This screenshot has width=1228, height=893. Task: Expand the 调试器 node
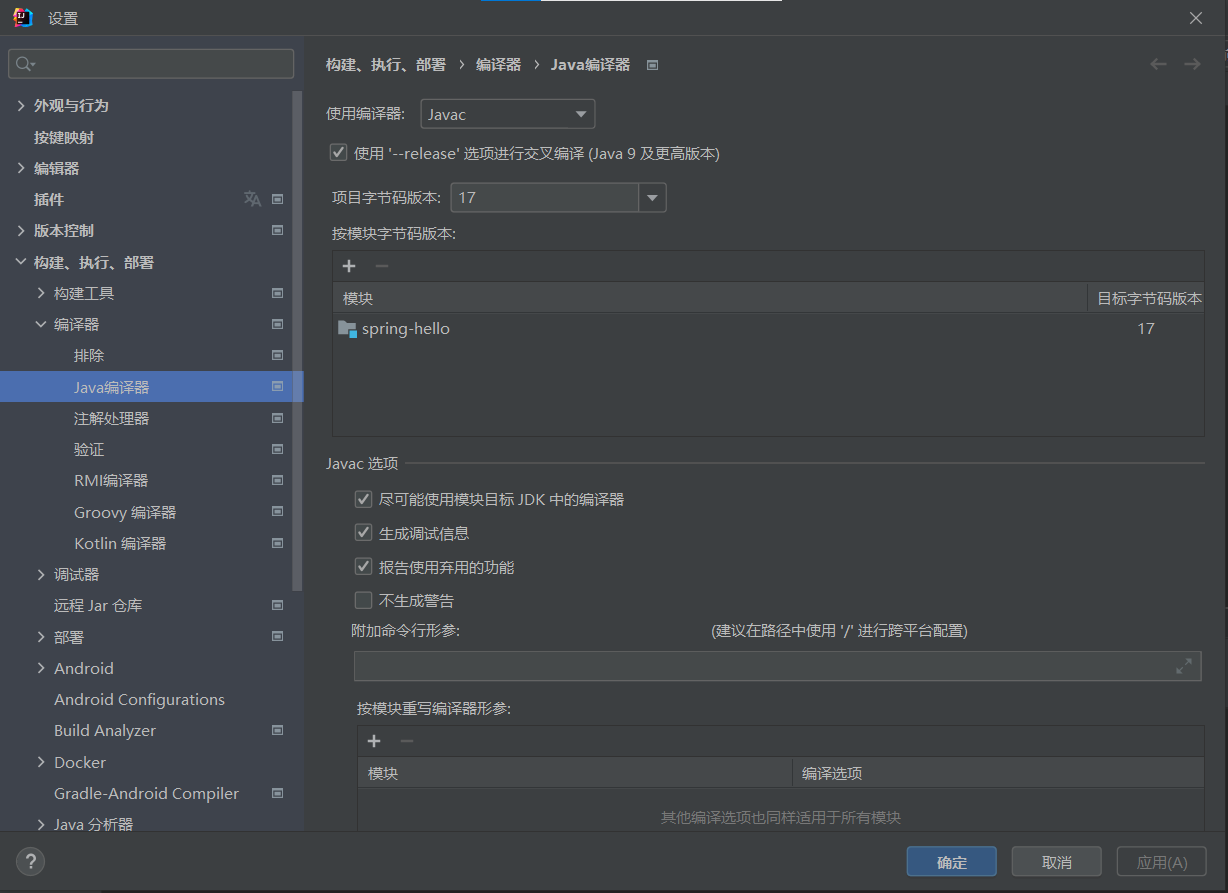point(41,574)
